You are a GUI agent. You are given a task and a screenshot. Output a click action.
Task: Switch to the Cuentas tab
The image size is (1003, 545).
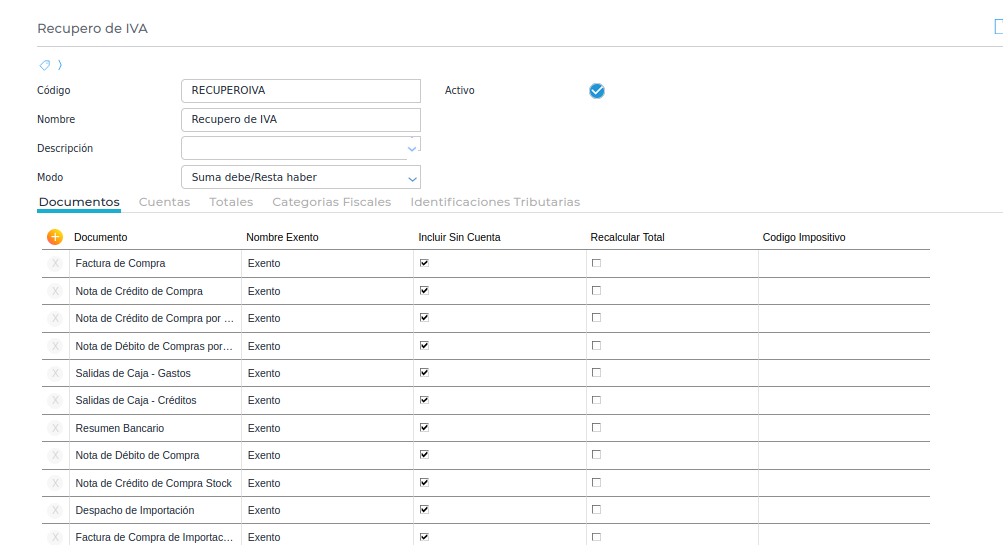point(164,202)
